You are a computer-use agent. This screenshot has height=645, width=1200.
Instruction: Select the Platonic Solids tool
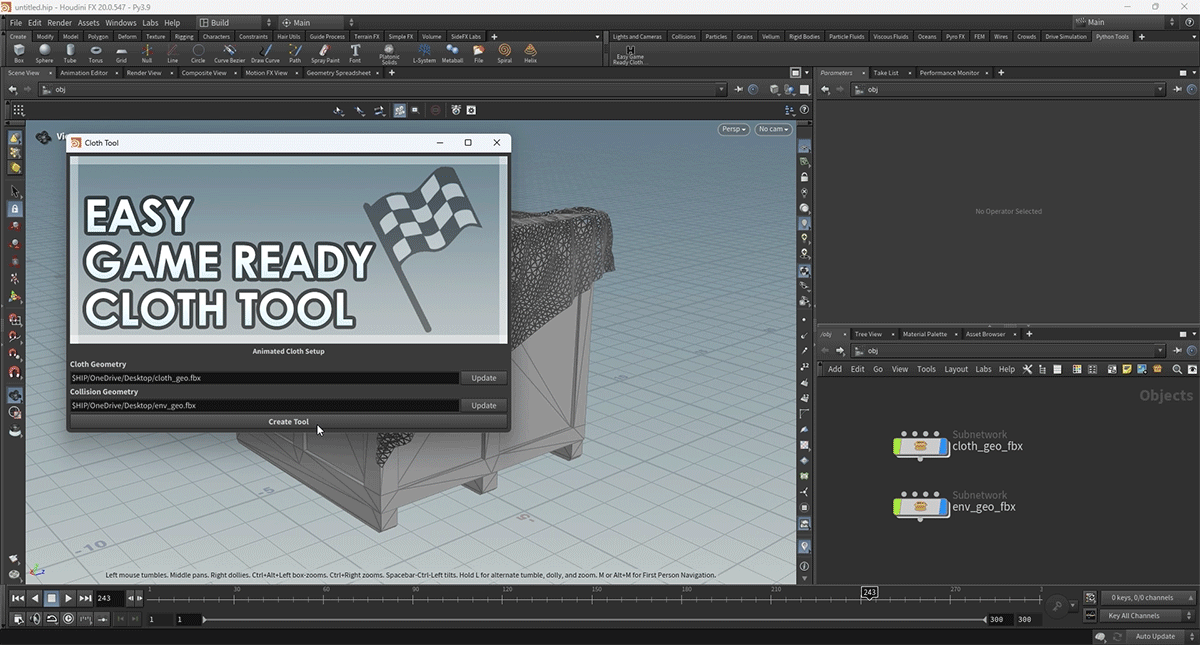pyautogui.click(x=390, y=54)
